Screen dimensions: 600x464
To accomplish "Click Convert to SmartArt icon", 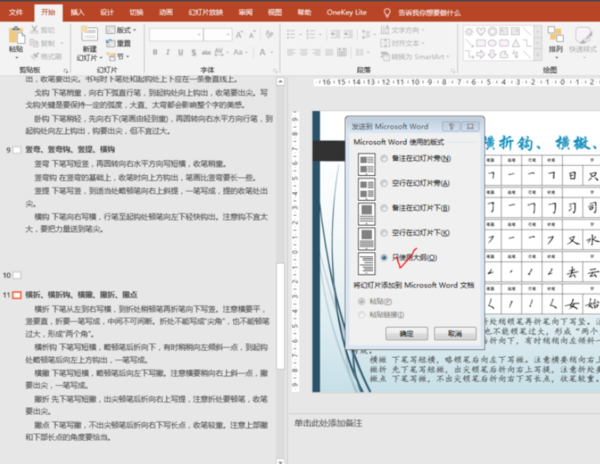I will [385, 56].
